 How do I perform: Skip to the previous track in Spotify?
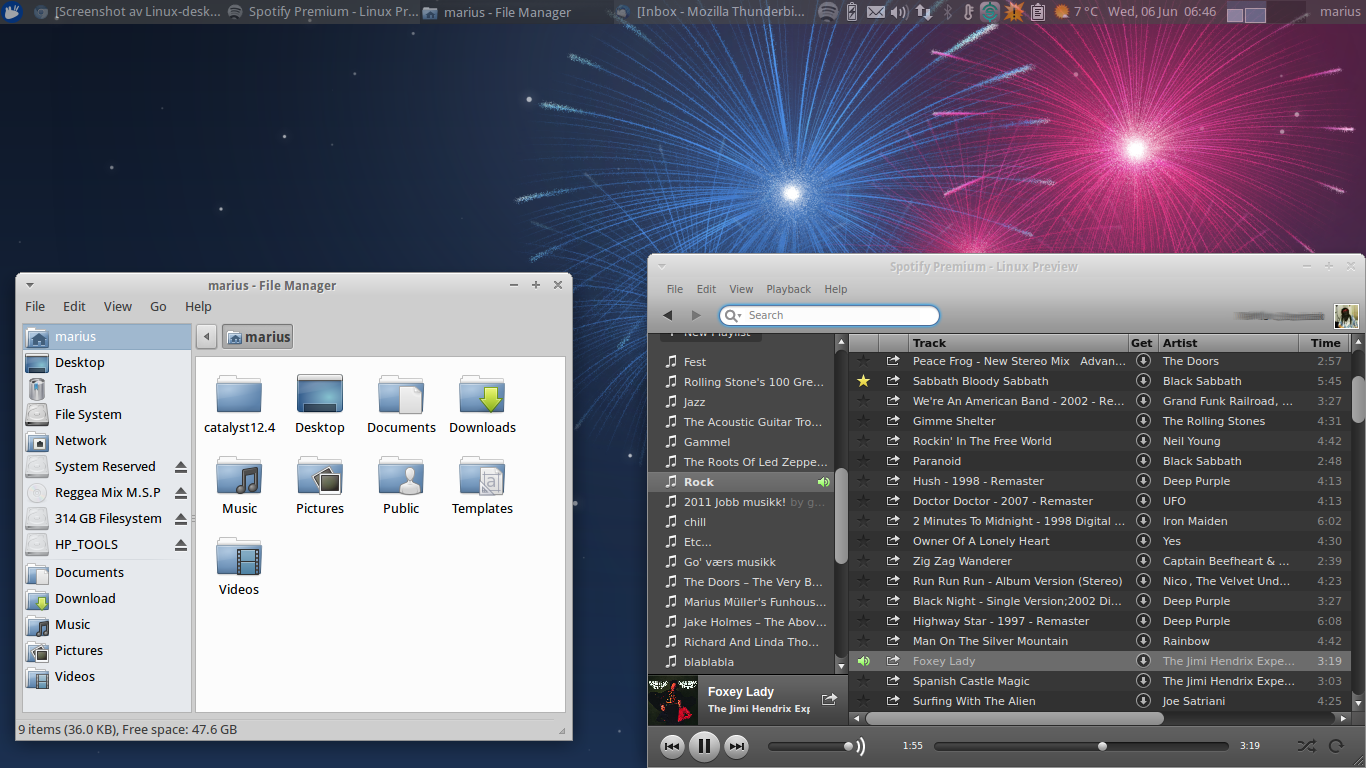pyautogui.click(x=673, y=746)
